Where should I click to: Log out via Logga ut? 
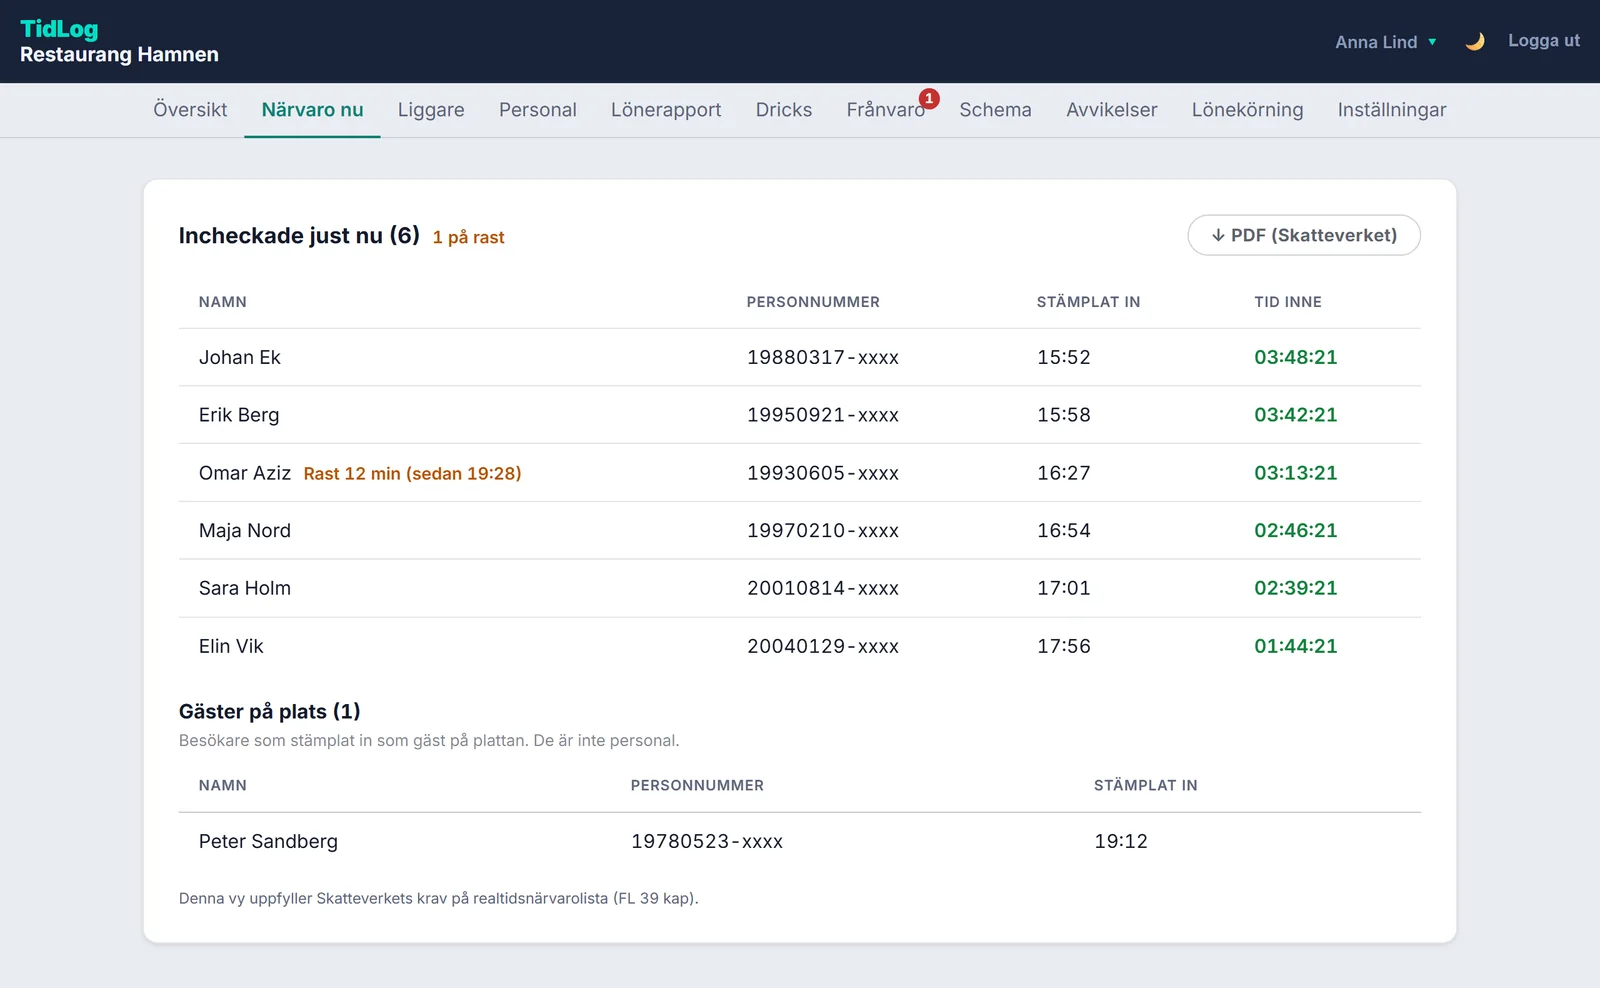1543,41
